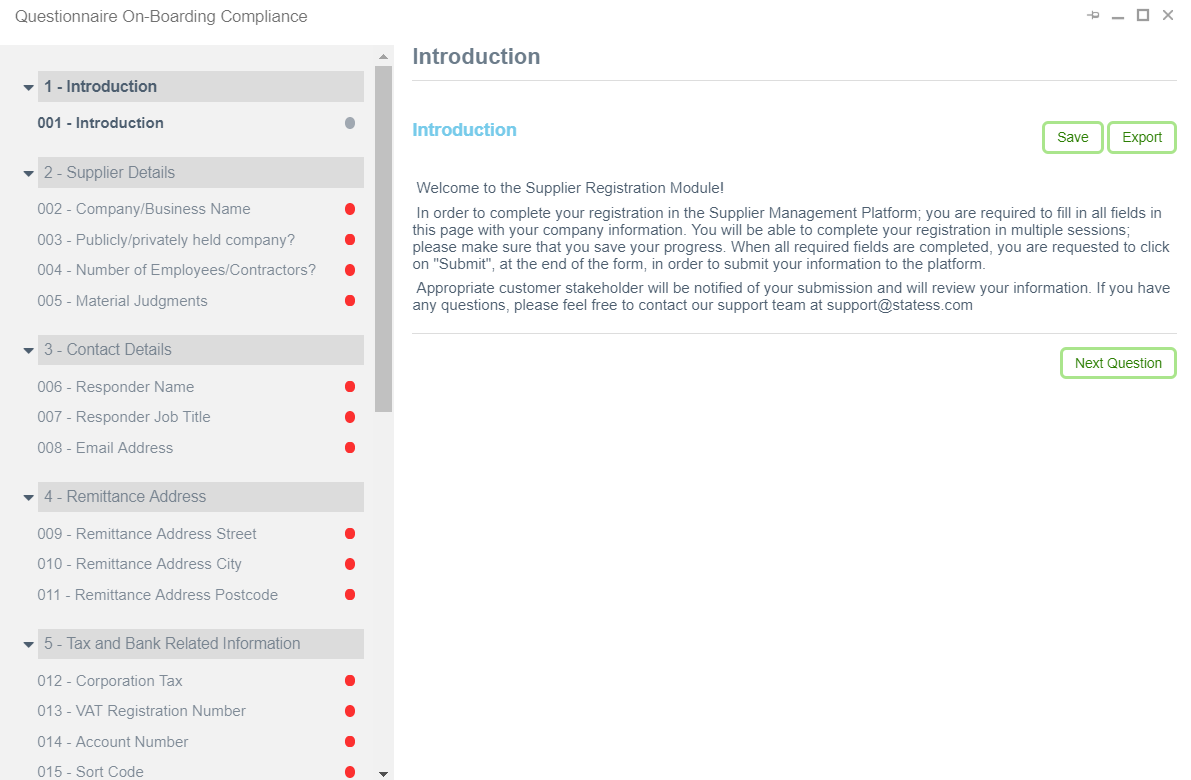Click the pin icon in title bar
Viewport: 1191px width, 780px height.
[1093, 16]
